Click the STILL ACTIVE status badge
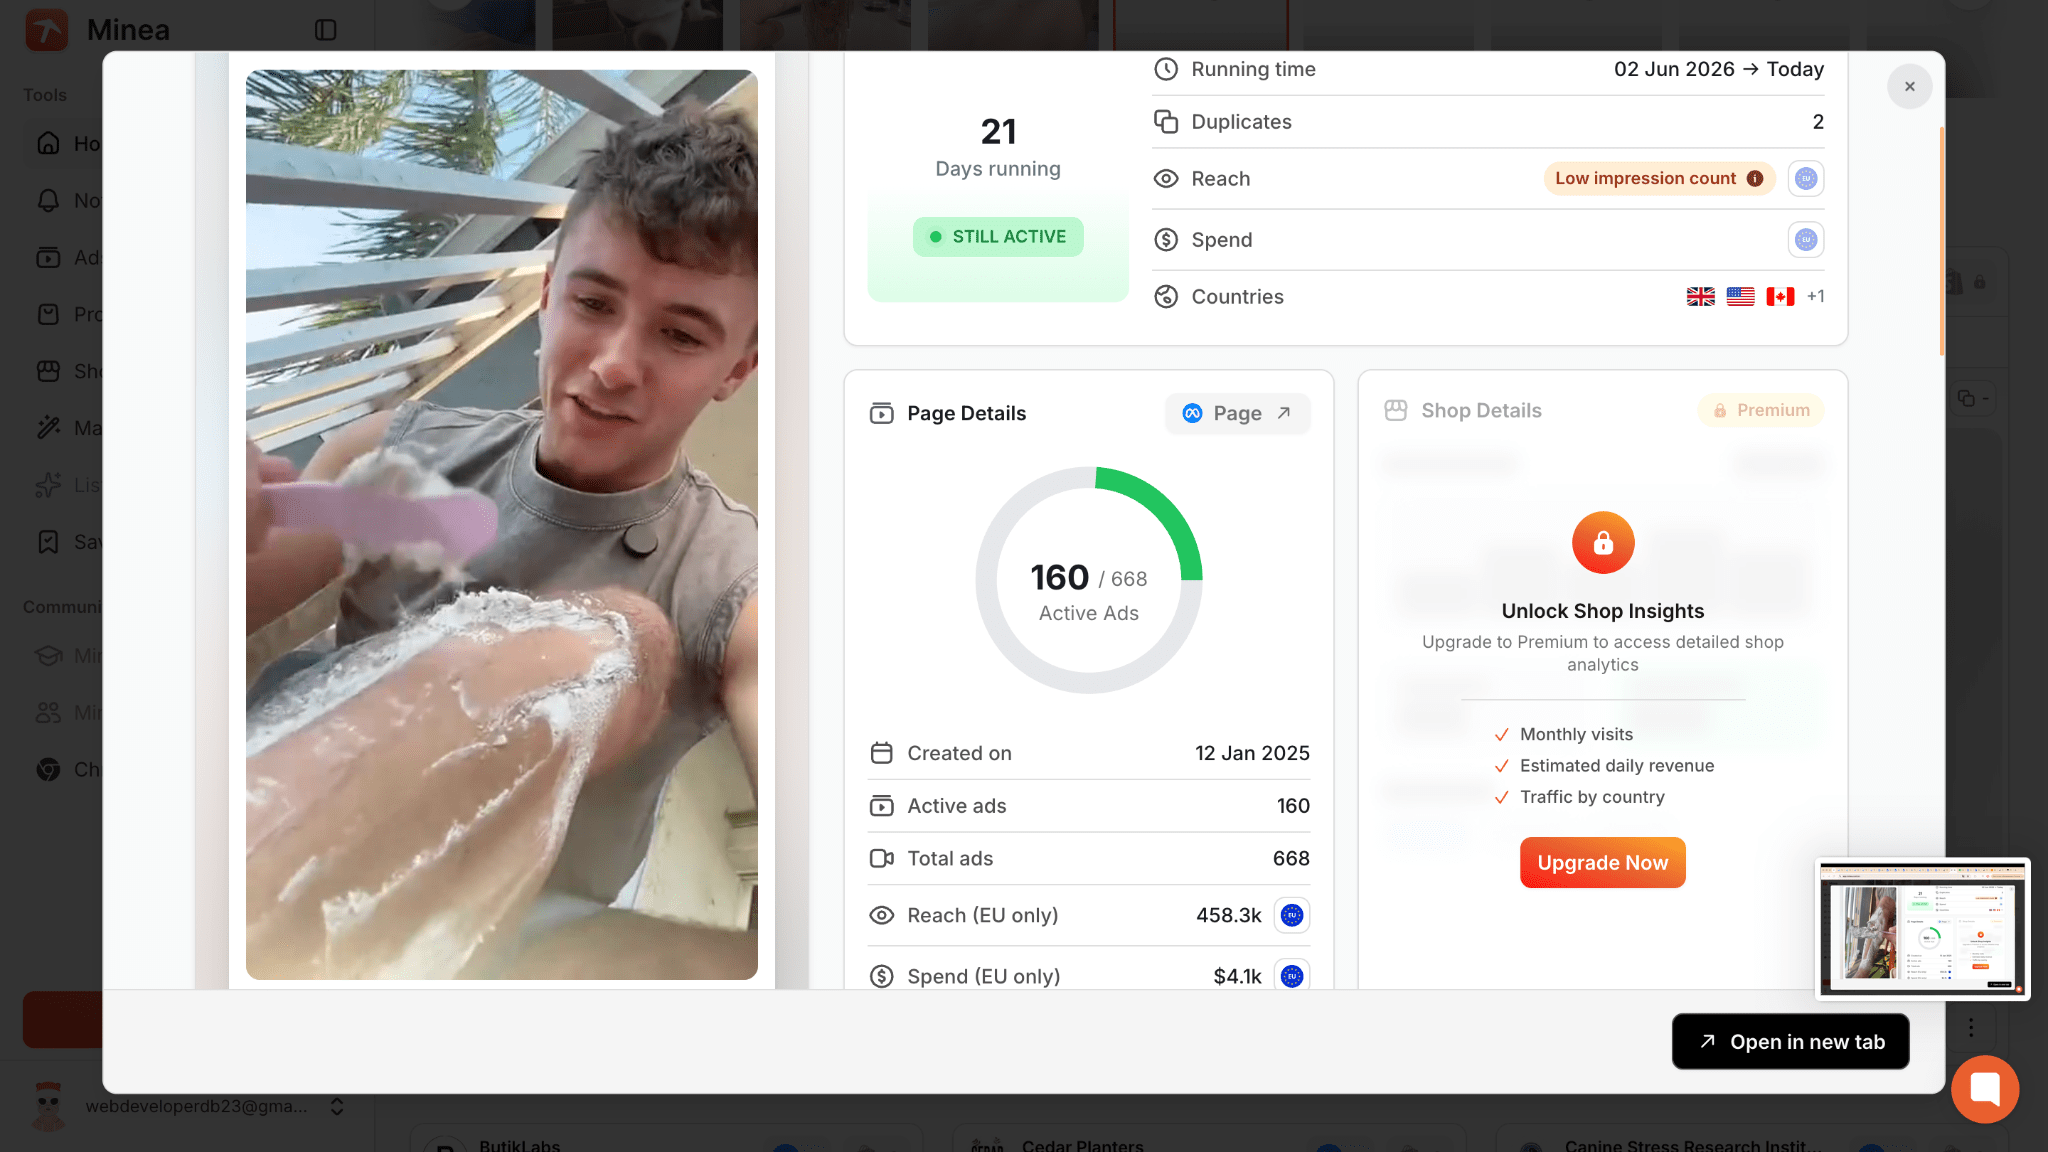The height and width of the screenshot is (1152, 2048). [998, 237]
